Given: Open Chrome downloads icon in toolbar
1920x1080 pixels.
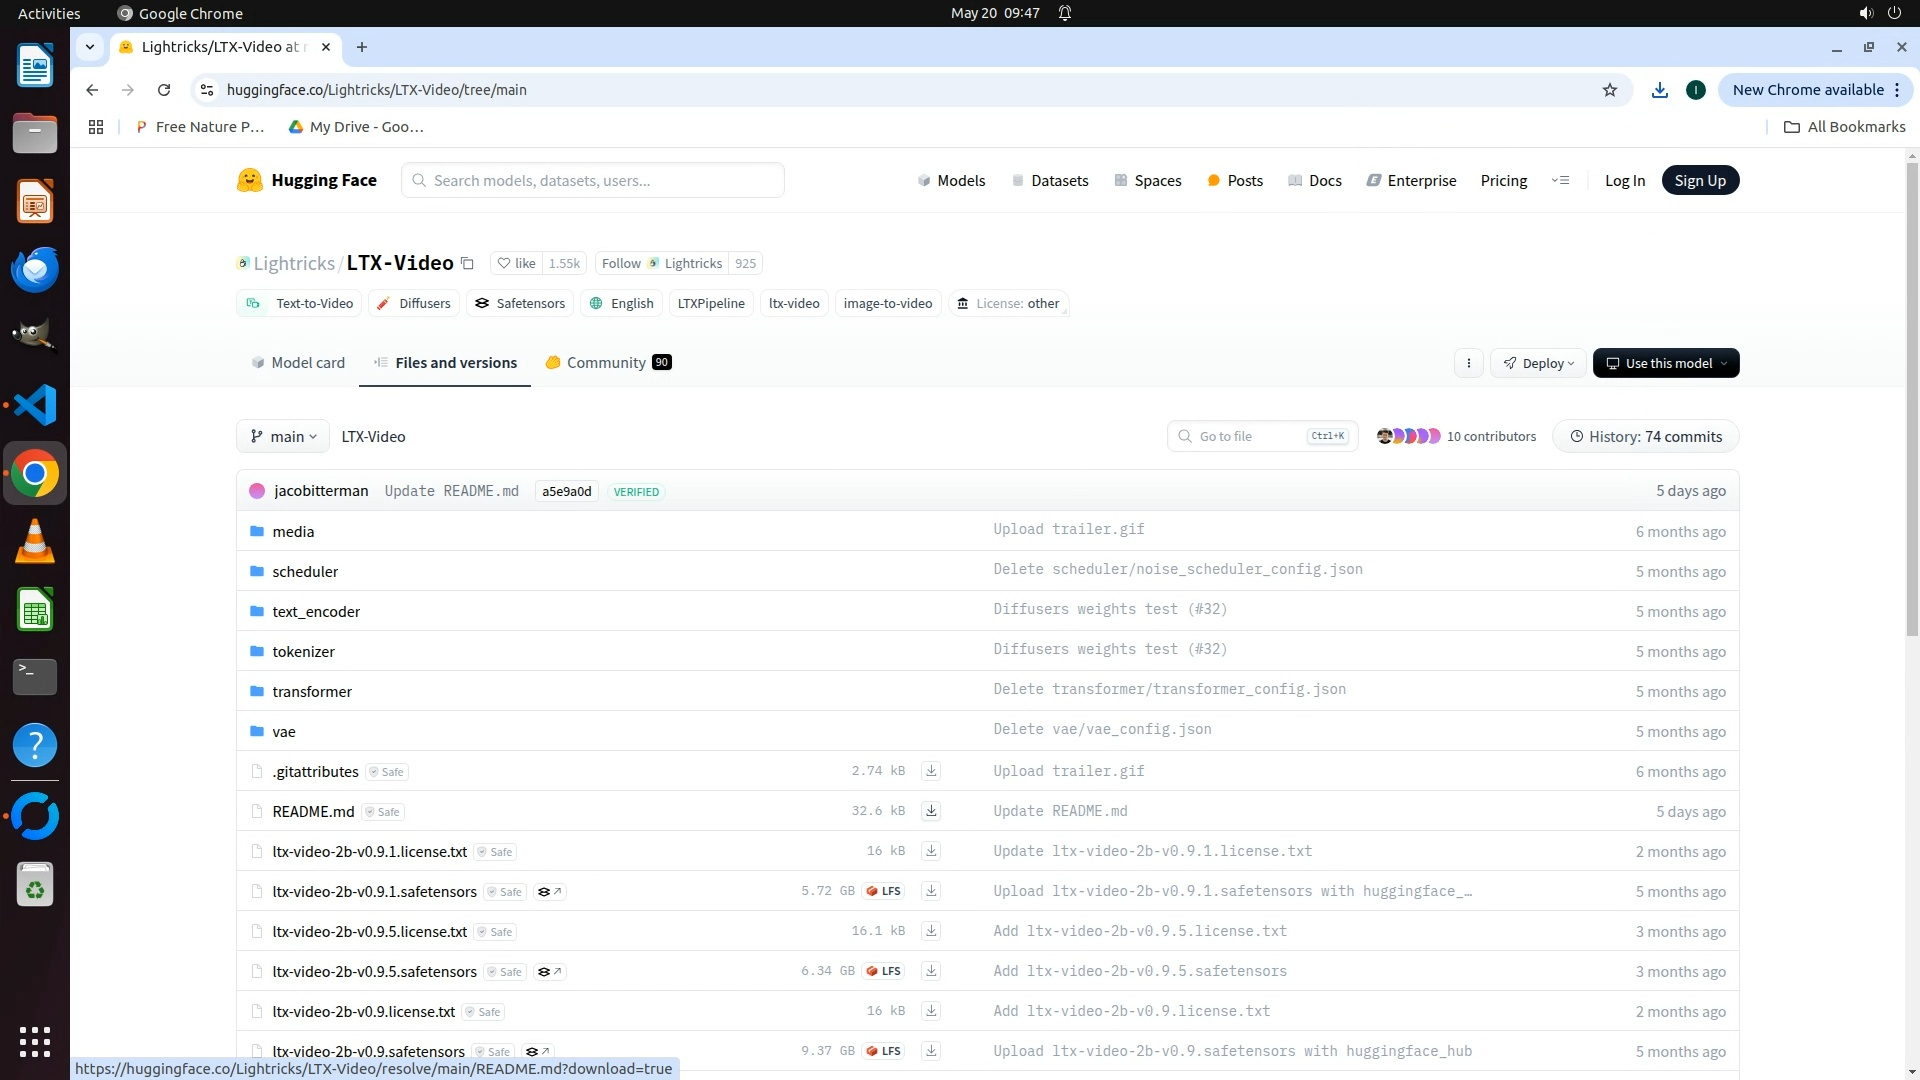Looking at the screenshot, I should pyautogui.click(x=1660, y=90).
